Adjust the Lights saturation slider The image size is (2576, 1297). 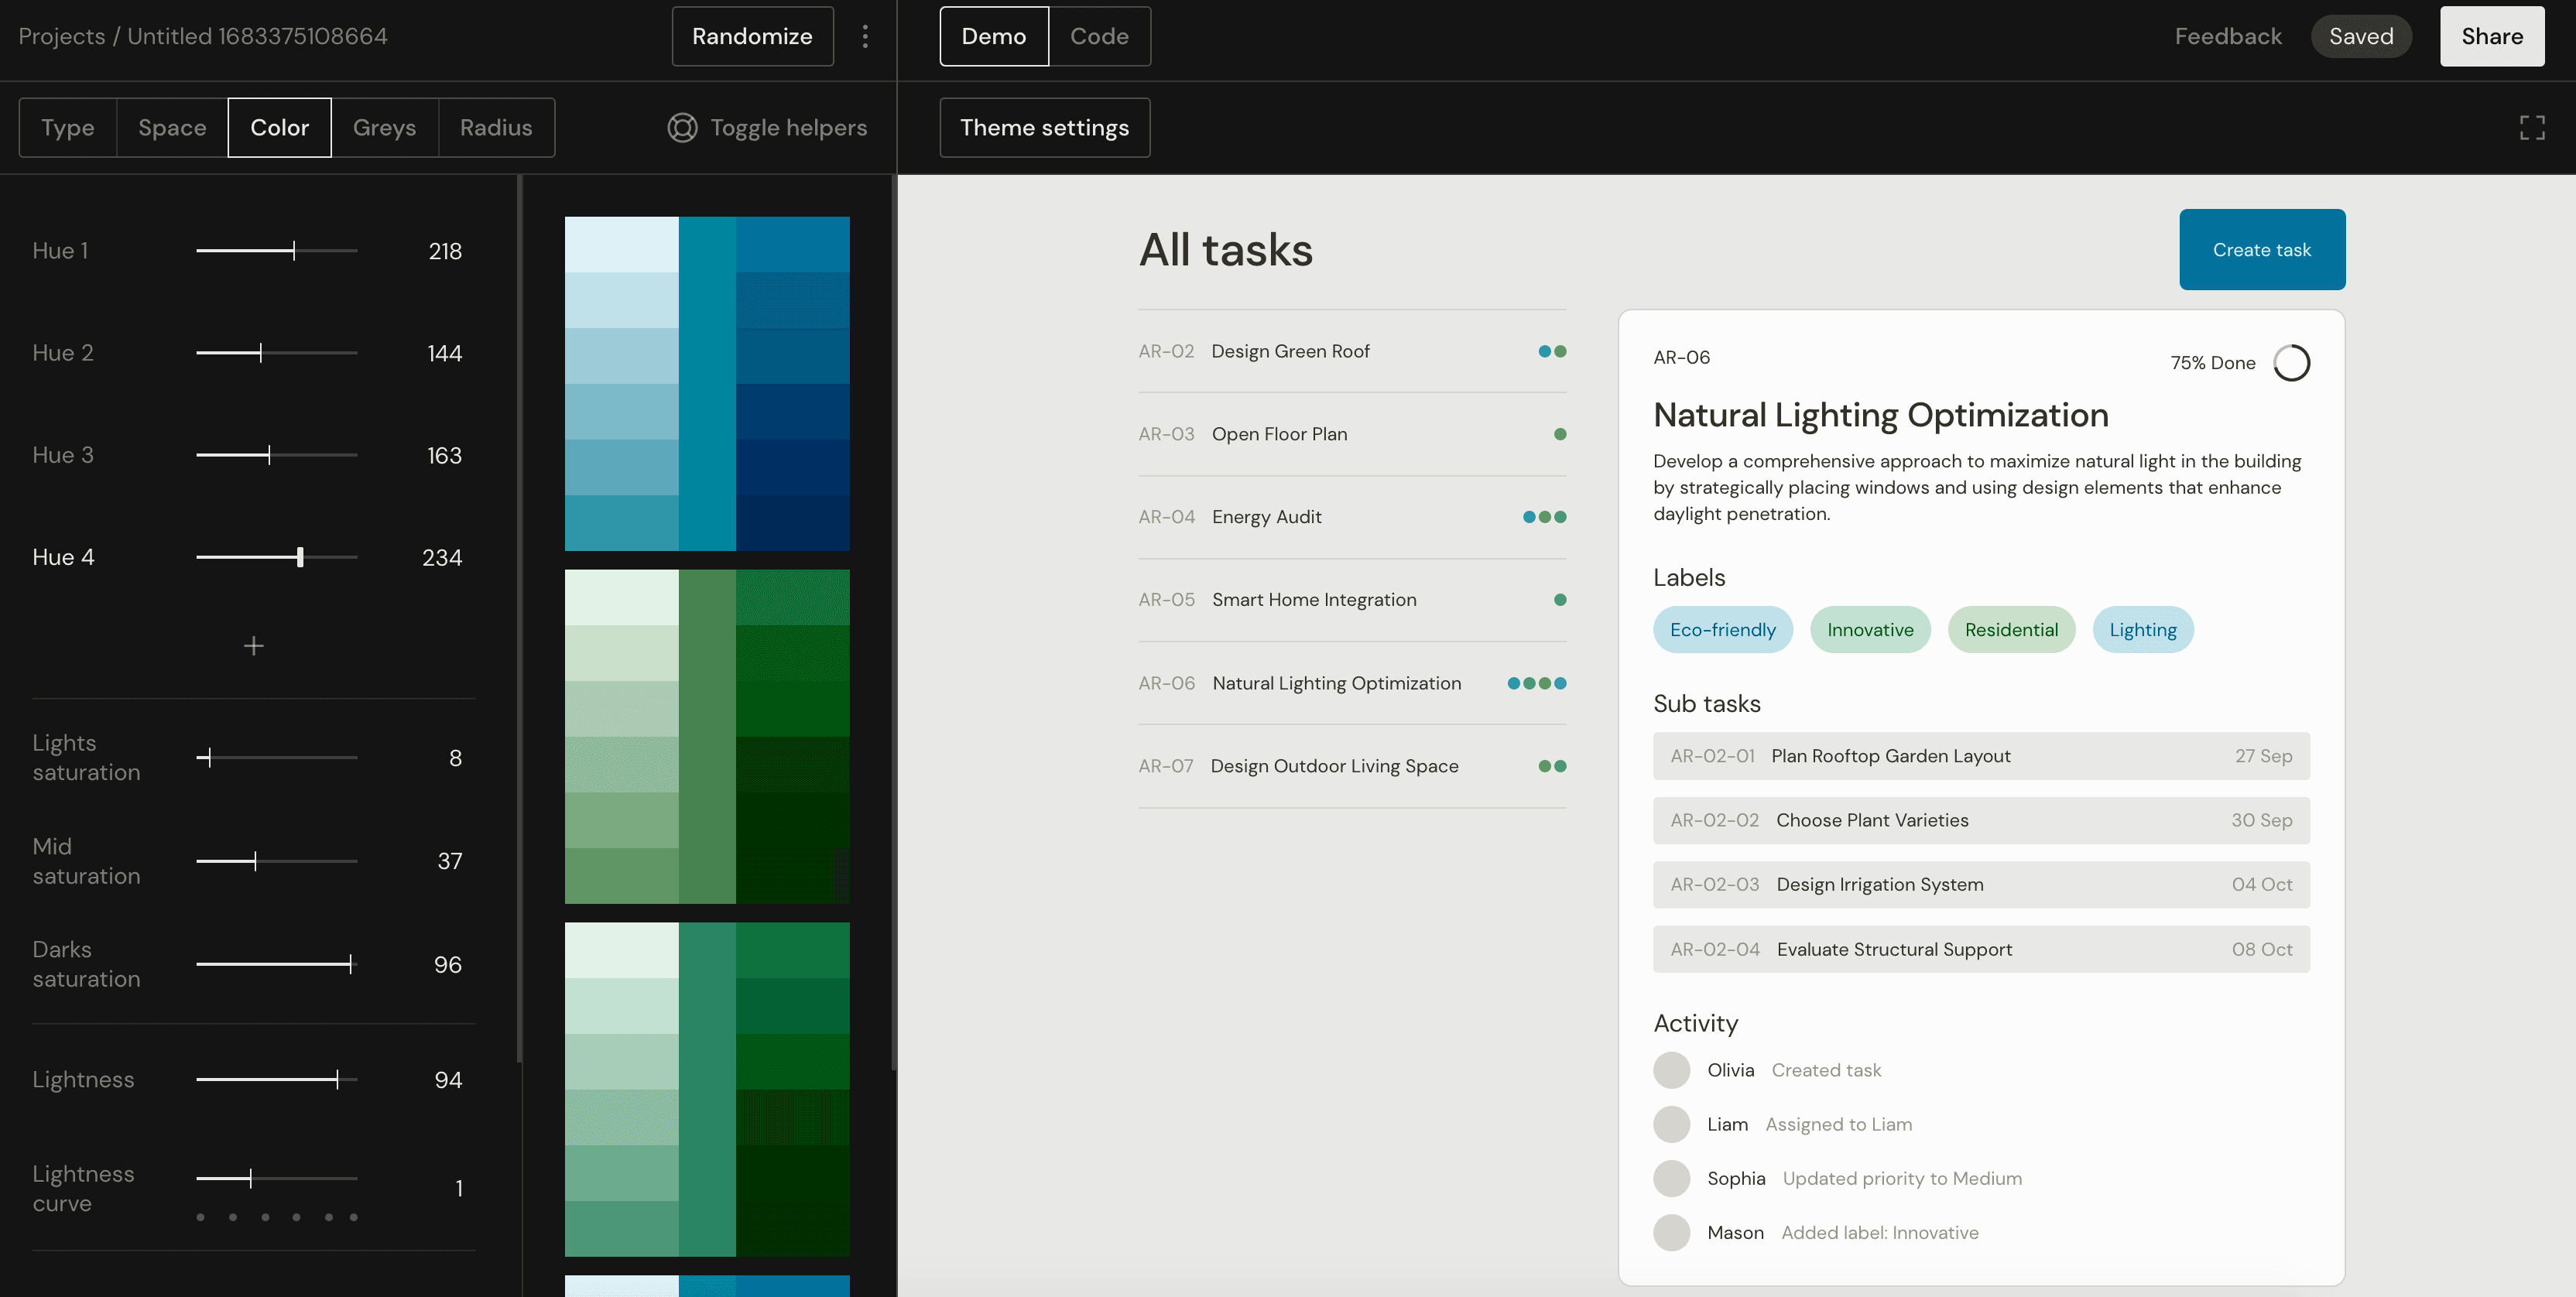point(277,758)
